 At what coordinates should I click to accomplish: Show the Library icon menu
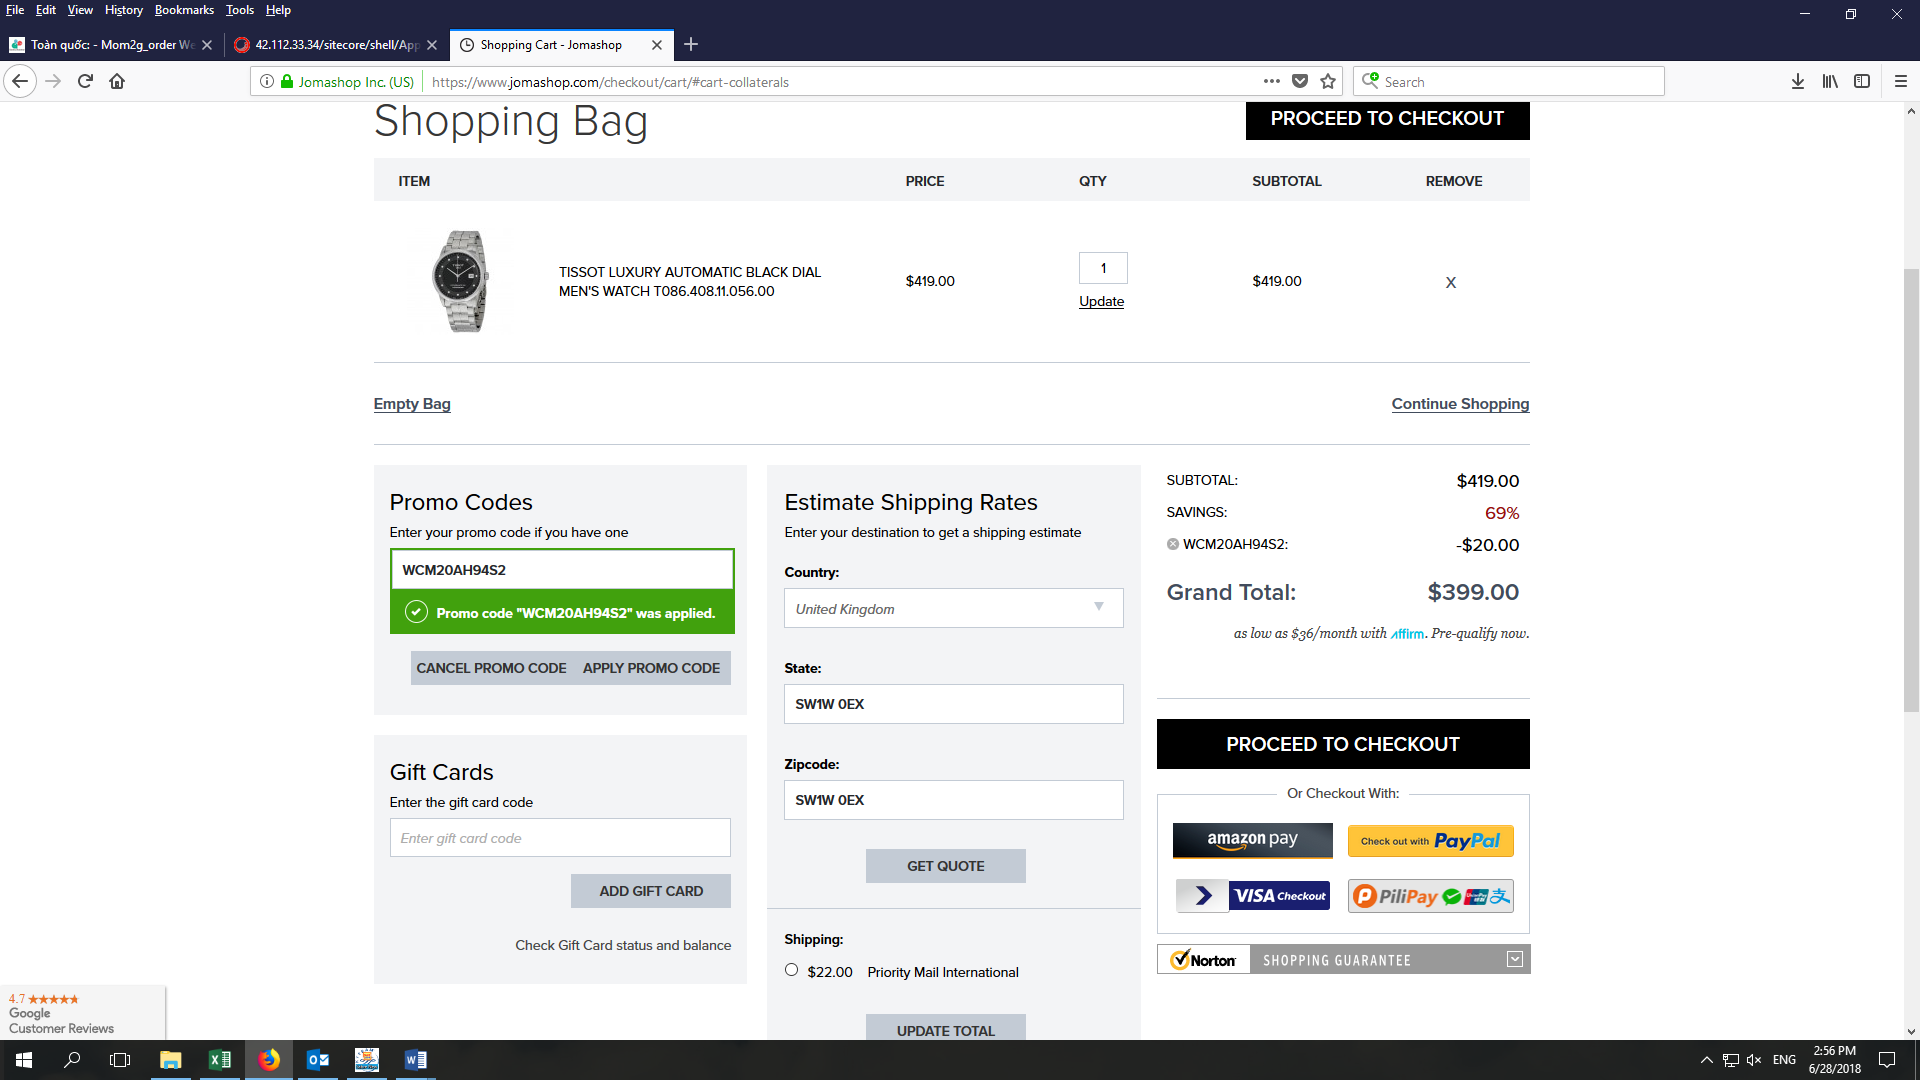tap(1829, 81)
